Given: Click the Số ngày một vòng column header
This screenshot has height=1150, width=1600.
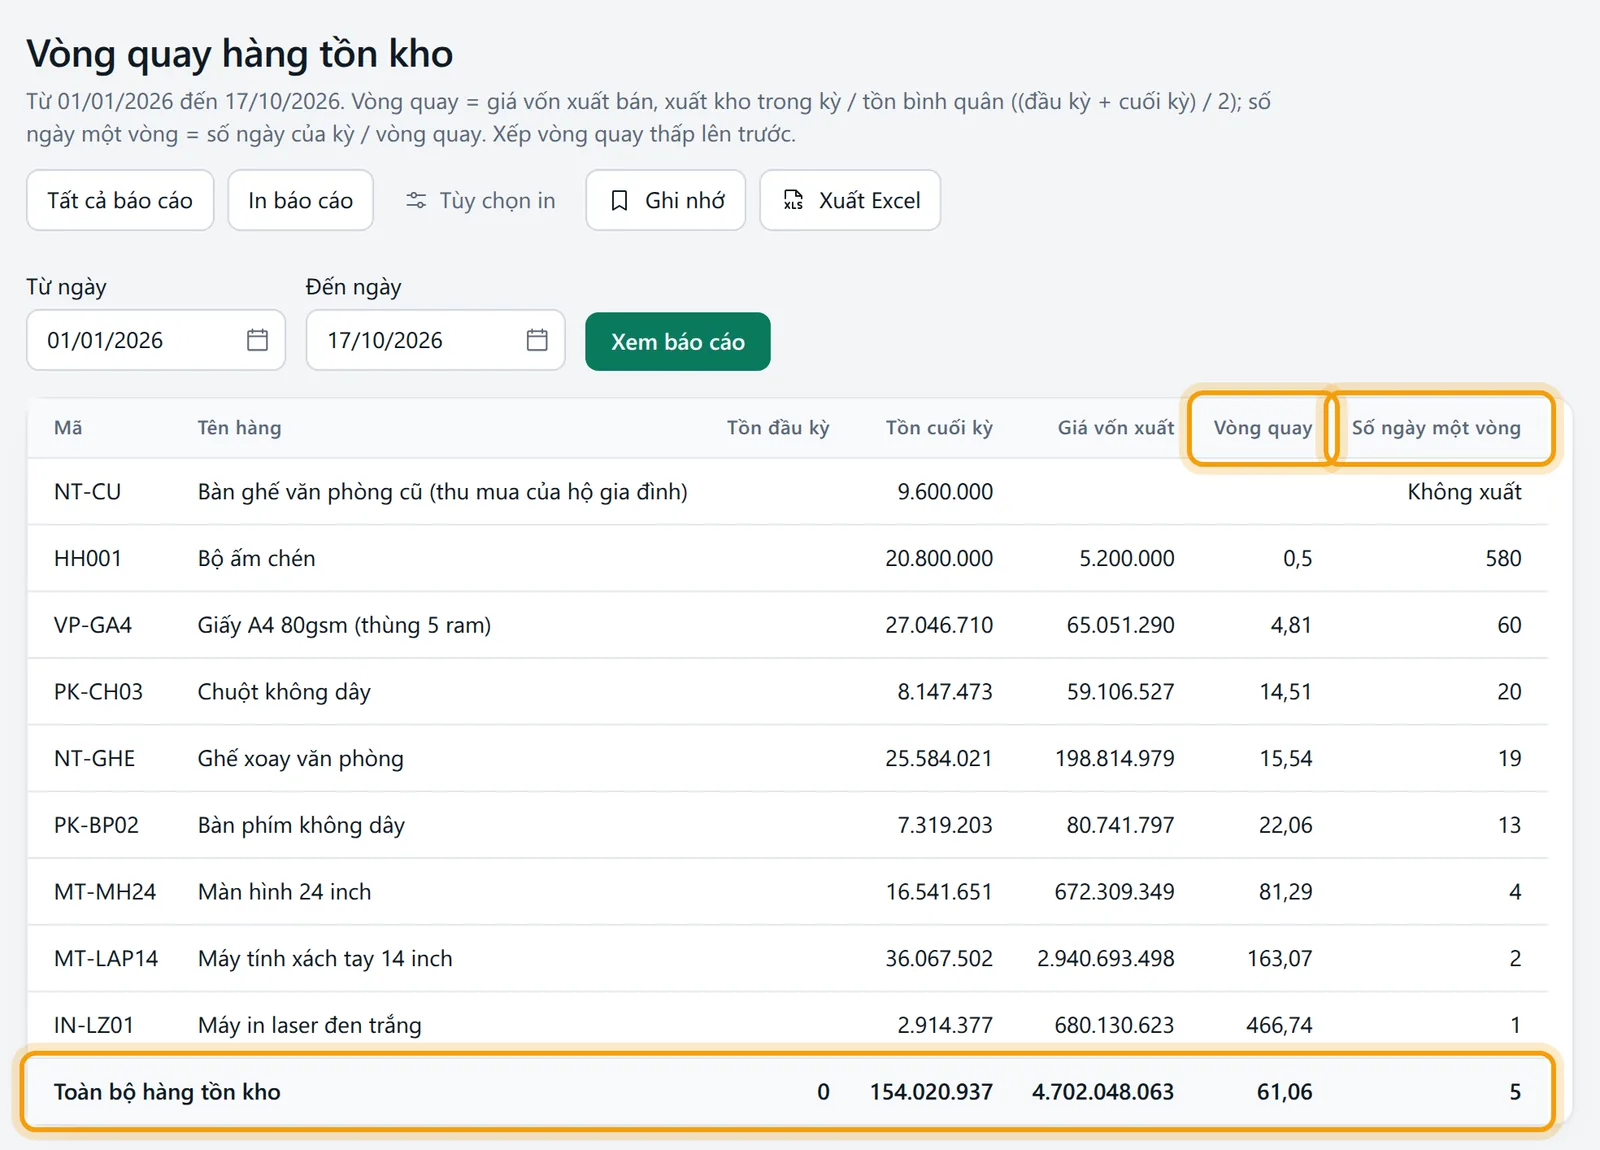Looking at the screenshot, I should tap(1436, 428).
